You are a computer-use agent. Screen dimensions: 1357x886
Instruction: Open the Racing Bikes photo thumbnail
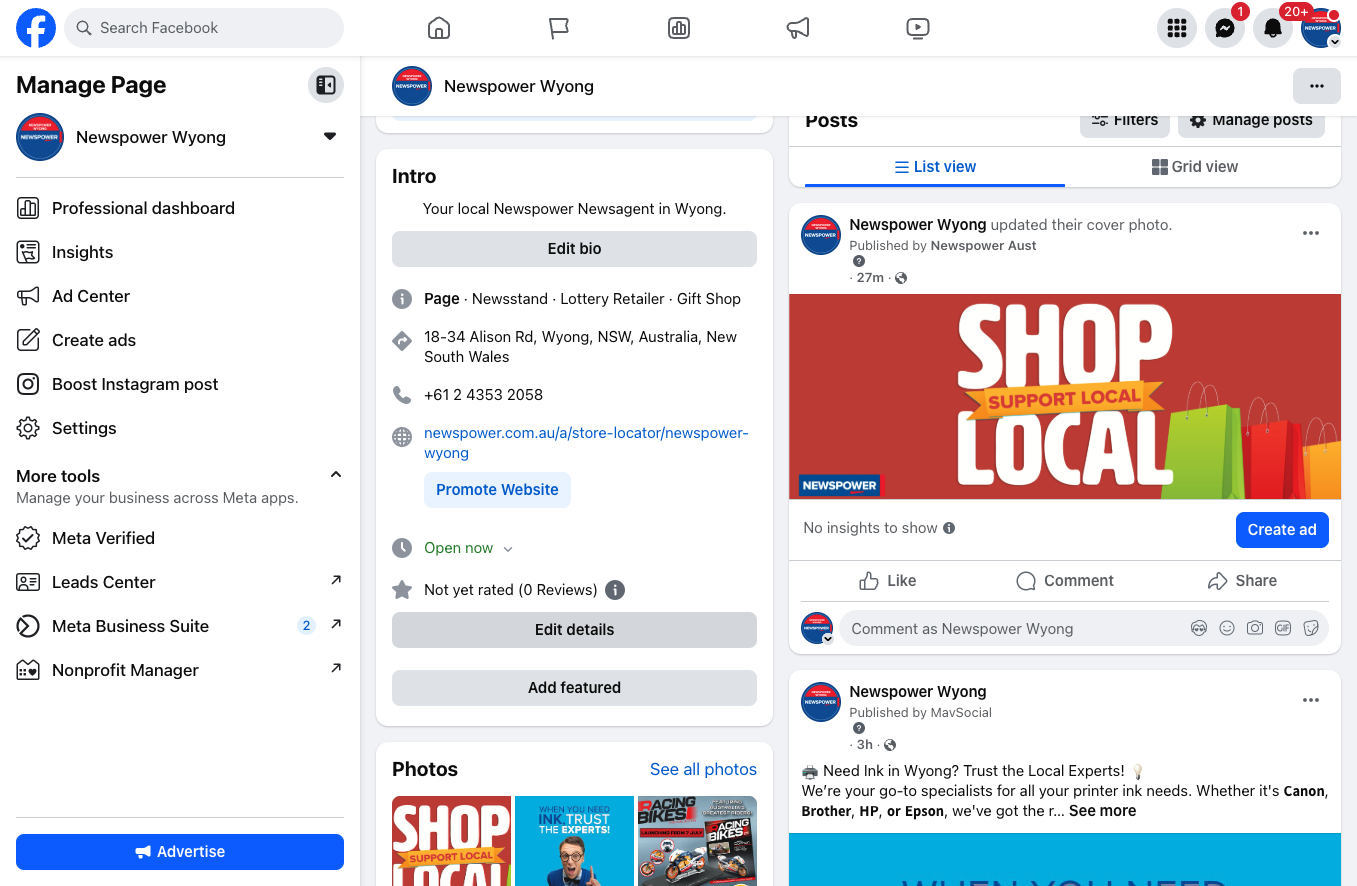pyautogui.click(x=697, y=841)
